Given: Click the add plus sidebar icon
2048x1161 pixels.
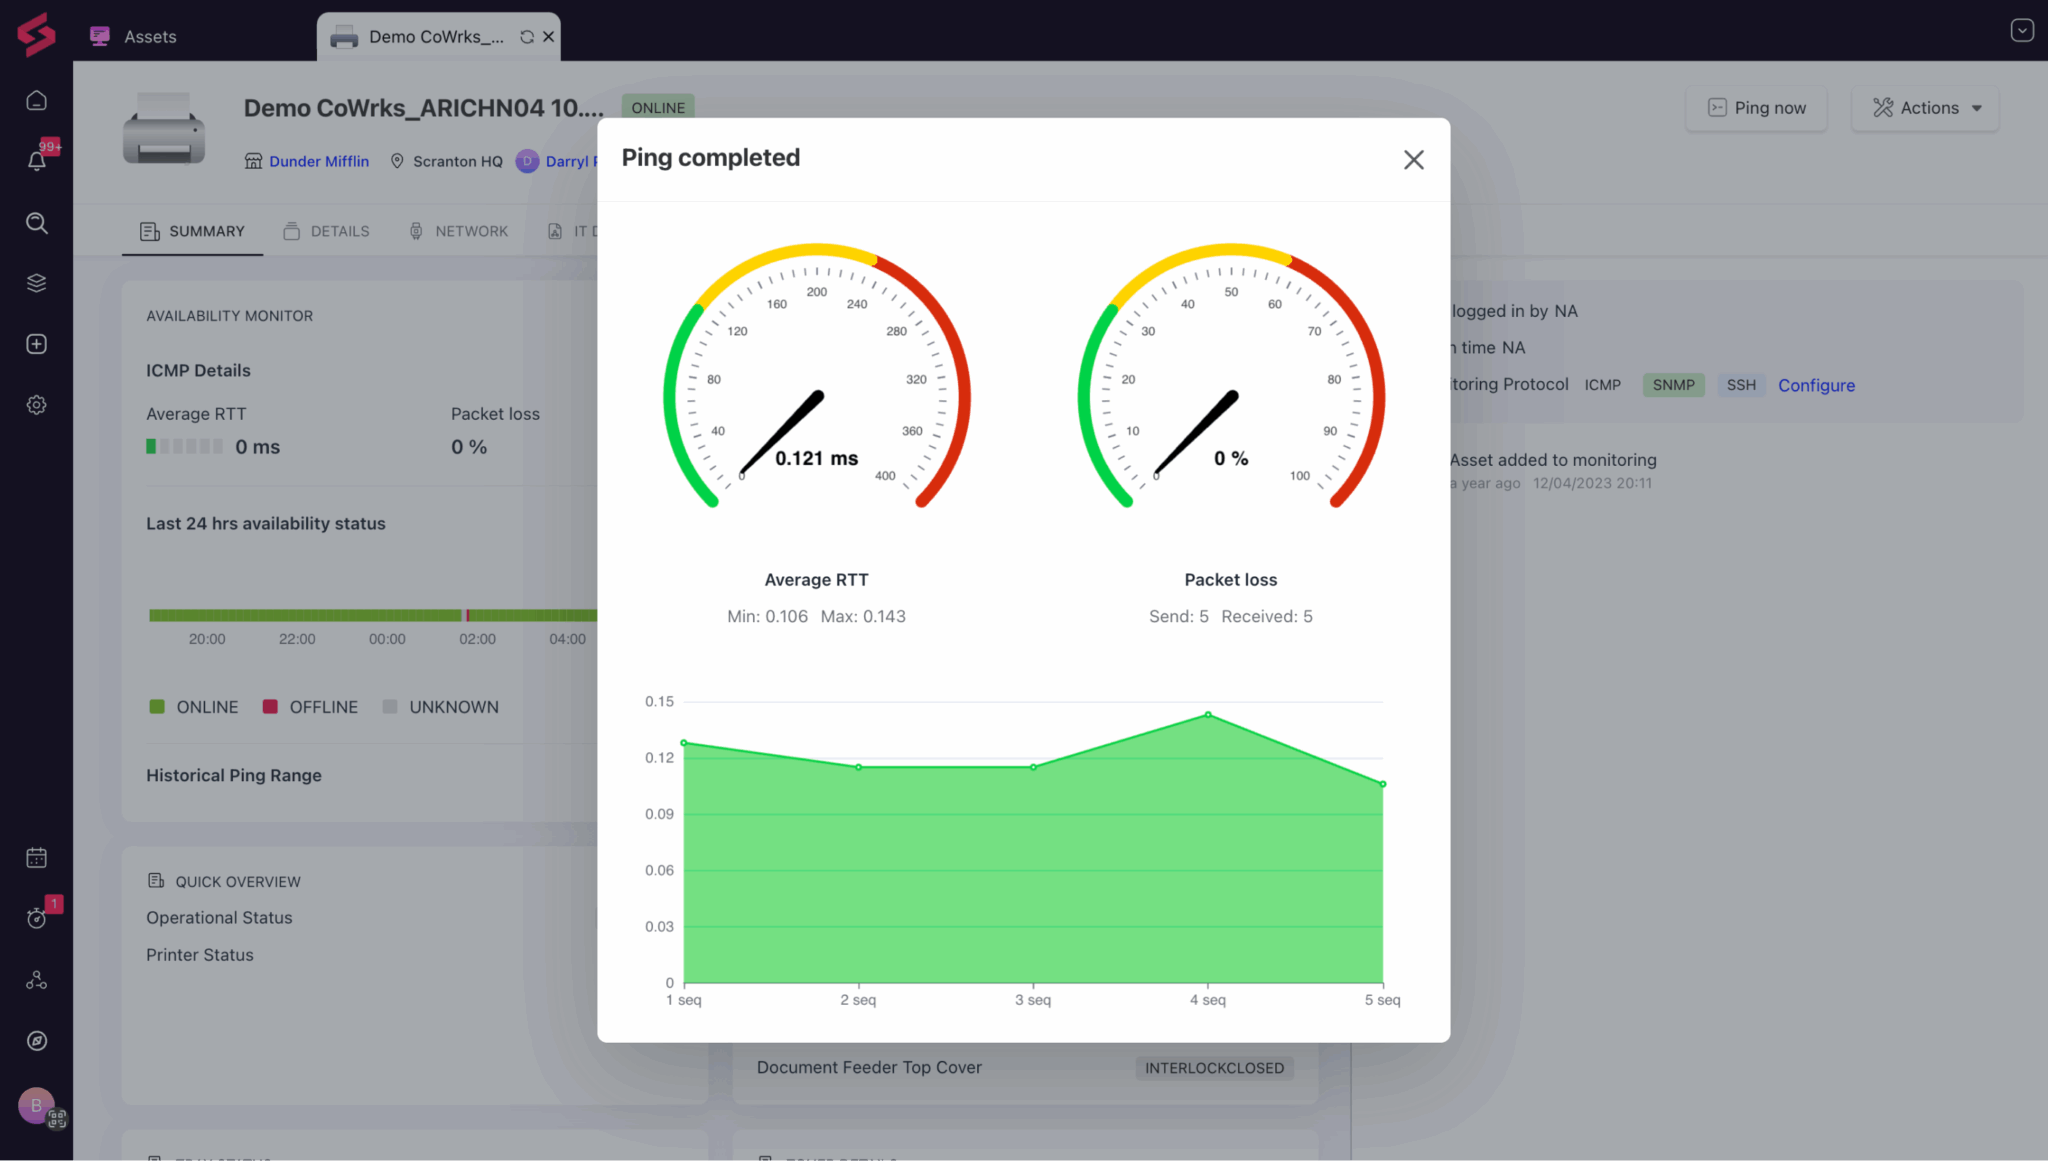Looking at the screenshot, I should pos(37,344).
